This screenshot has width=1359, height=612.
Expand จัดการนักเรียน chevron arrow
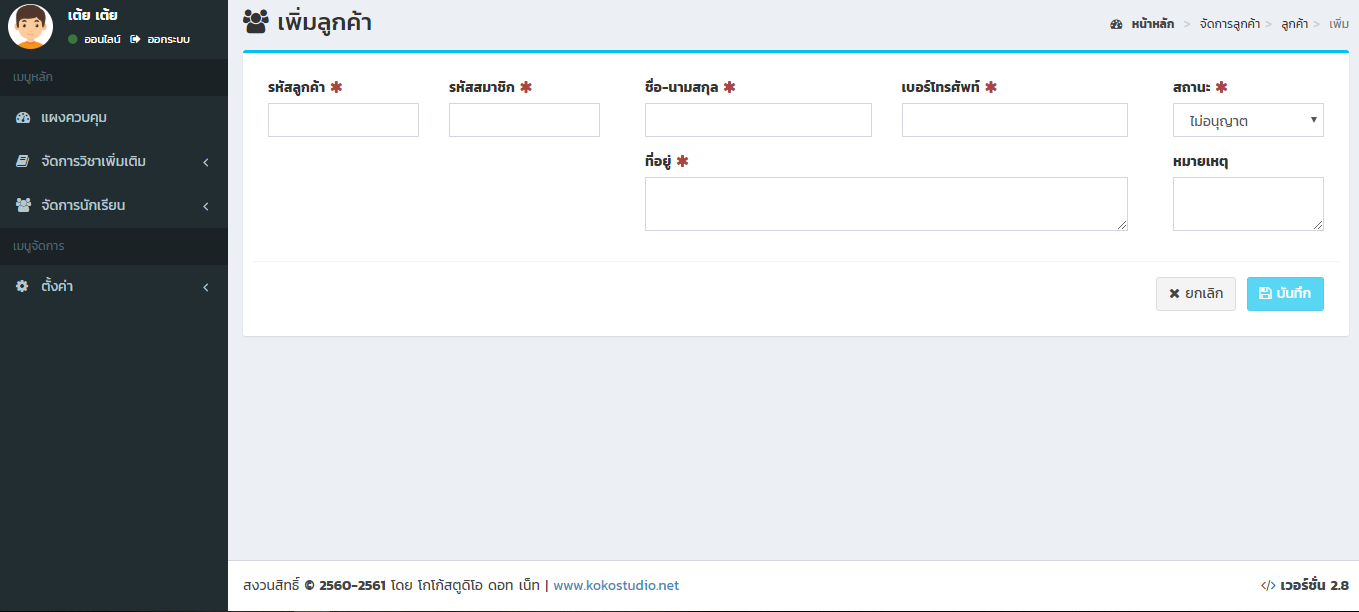pos(205,206)
